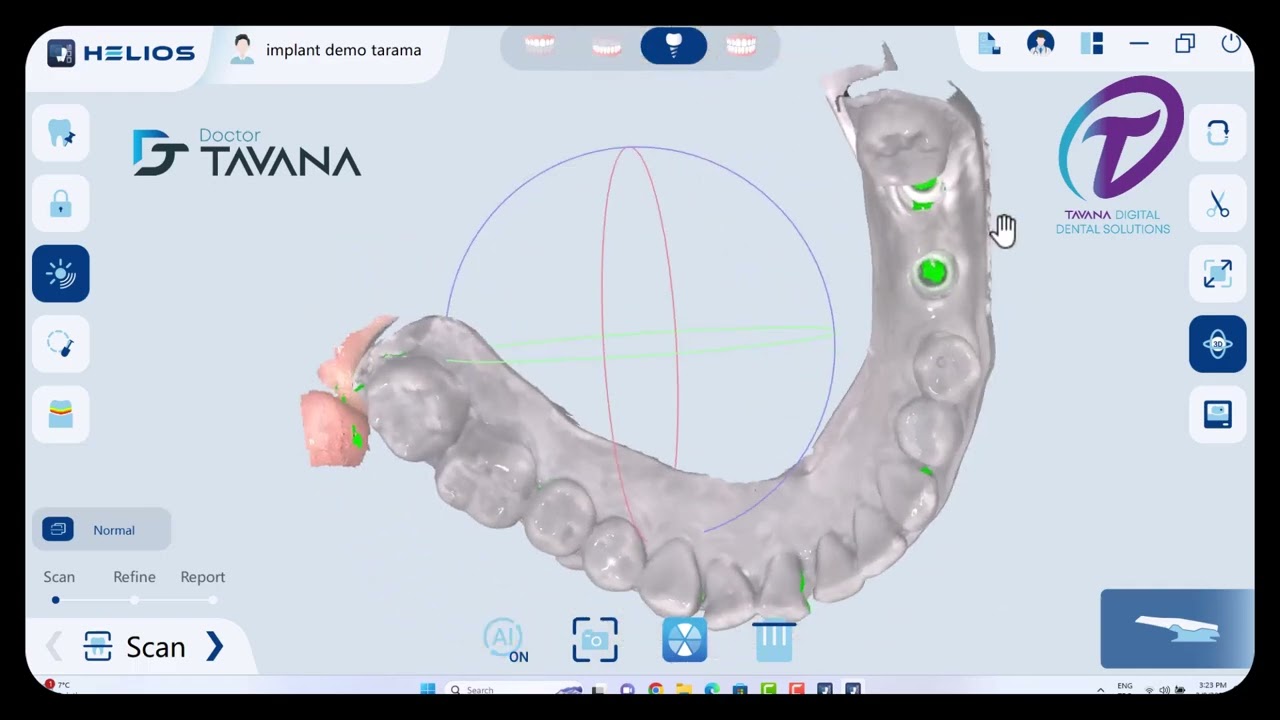The height and width of the screenshot is (720, 1280).
Task: Open the doctor account icon
Action: [1041, 44]
